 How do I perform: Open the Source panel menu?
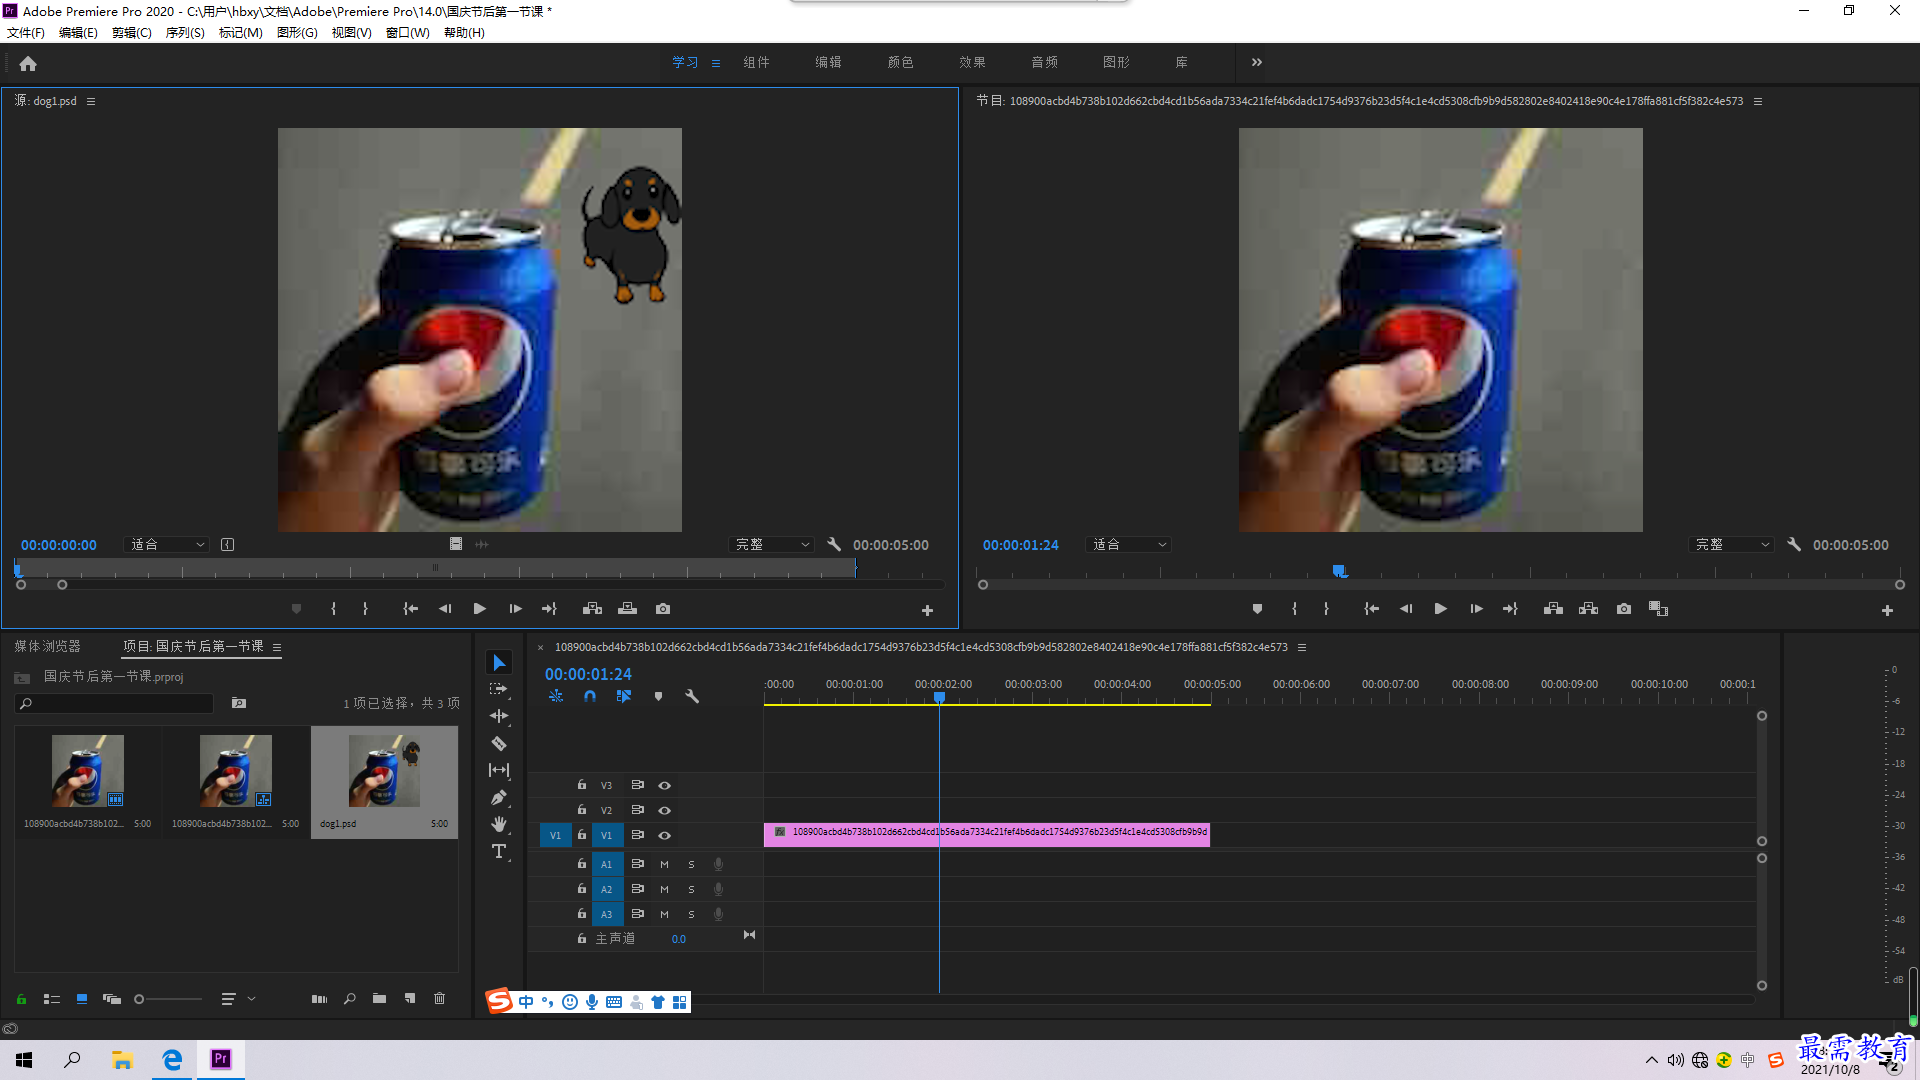91,101
